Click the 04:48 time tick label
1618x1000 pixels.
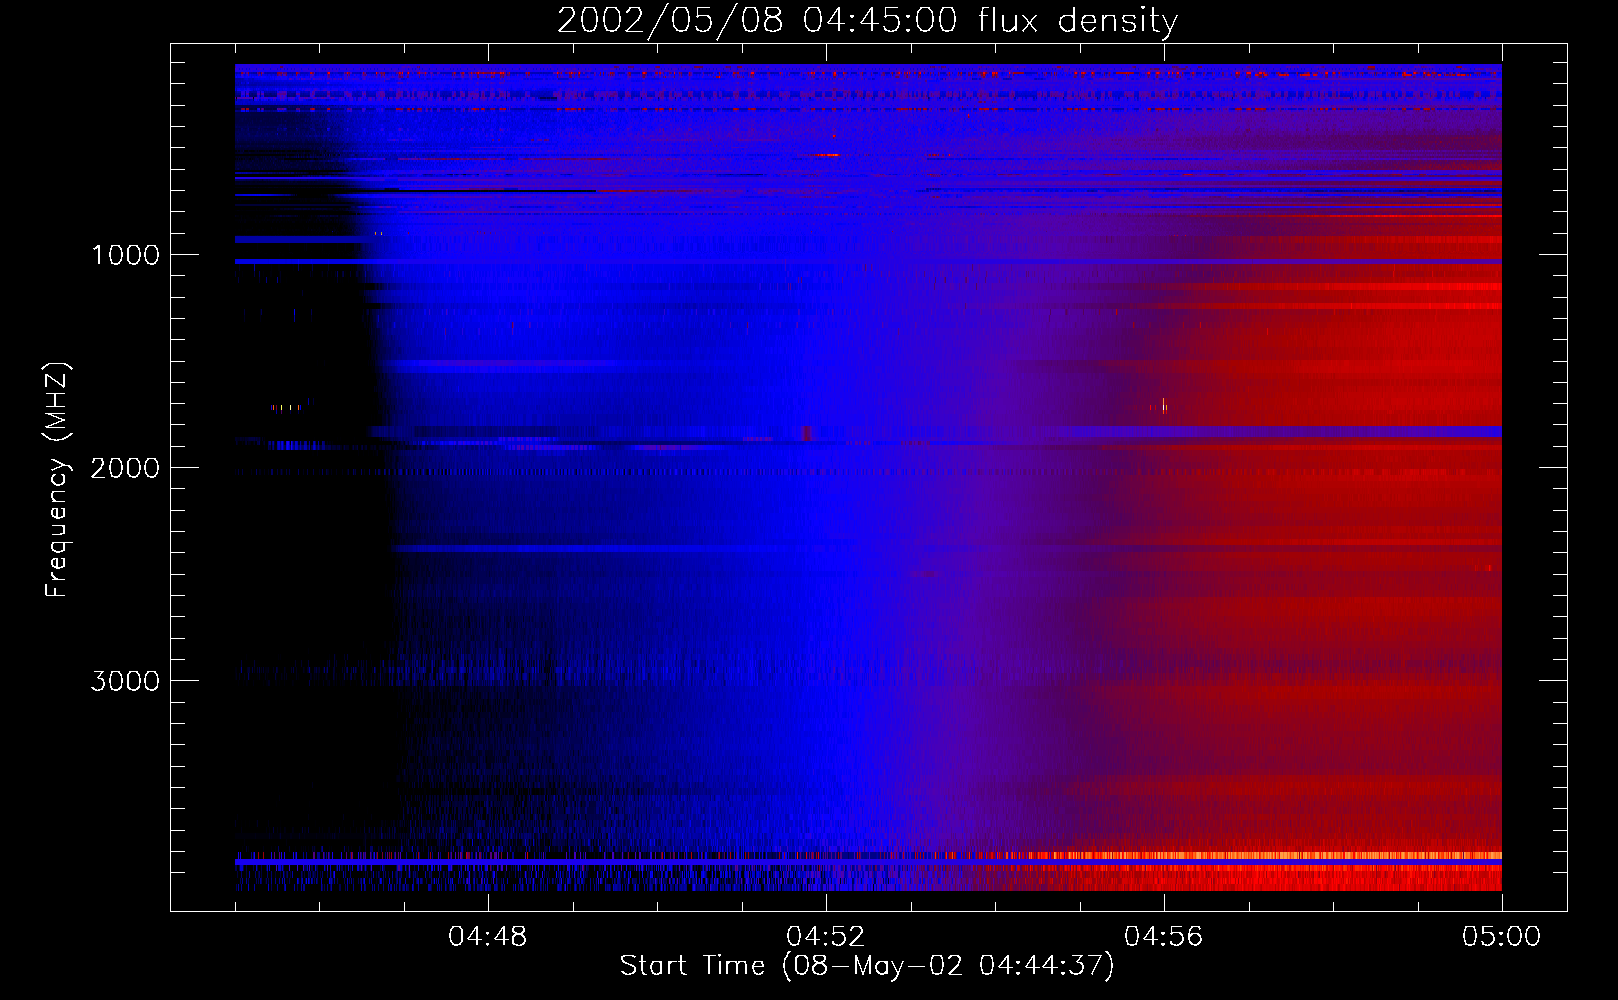[x=488, y=937]
